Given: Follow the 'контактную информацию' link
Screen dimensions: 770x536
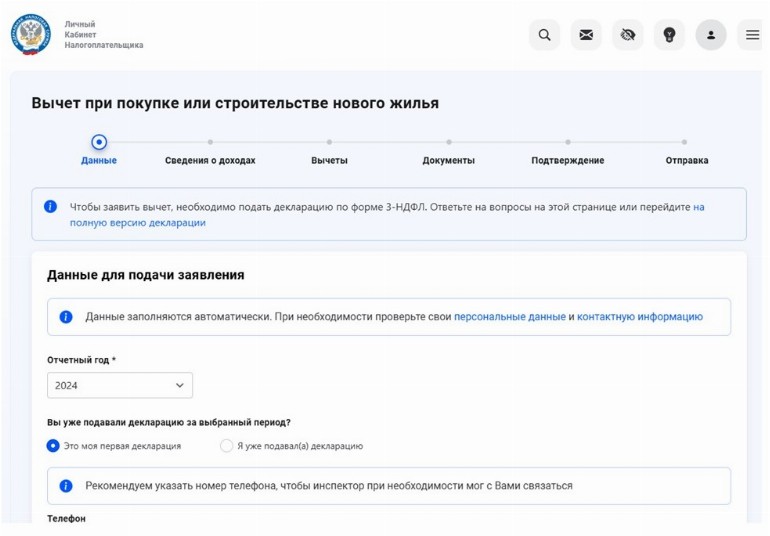Looking at the screenshot, I should click(639, 317).
